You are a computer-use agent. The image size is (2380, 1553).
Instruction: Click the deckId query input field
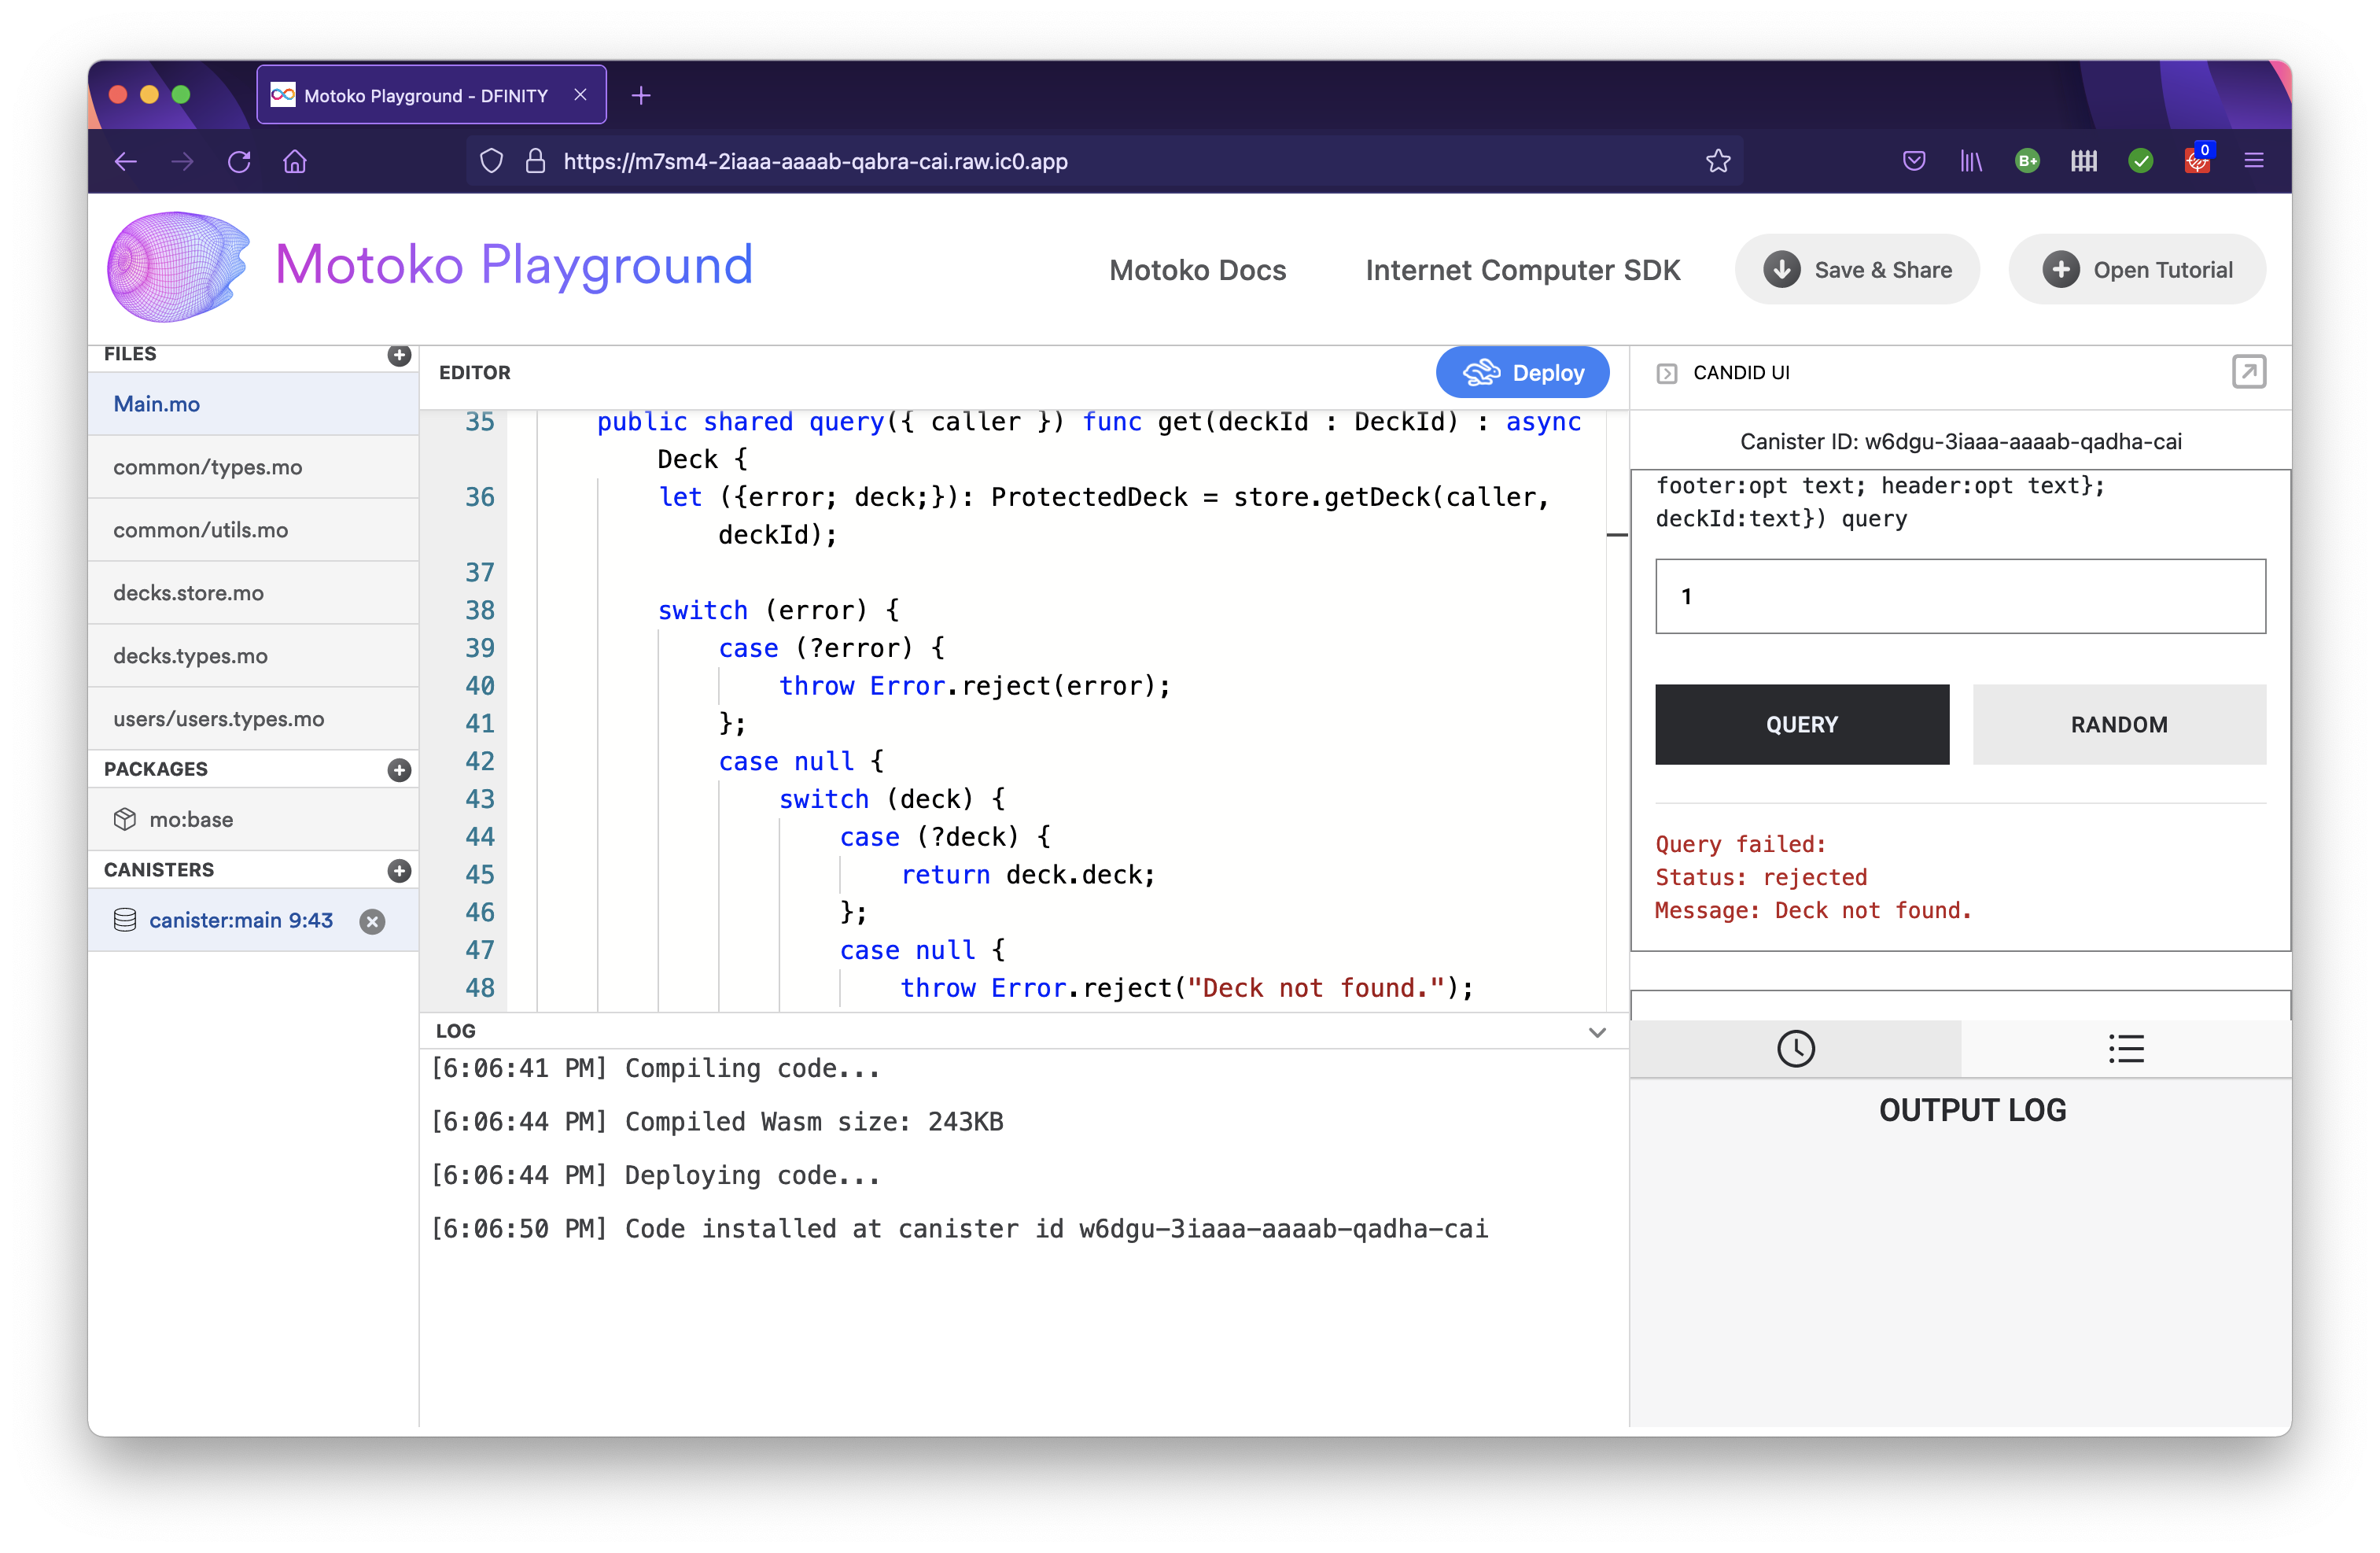tap(1959, 596)
